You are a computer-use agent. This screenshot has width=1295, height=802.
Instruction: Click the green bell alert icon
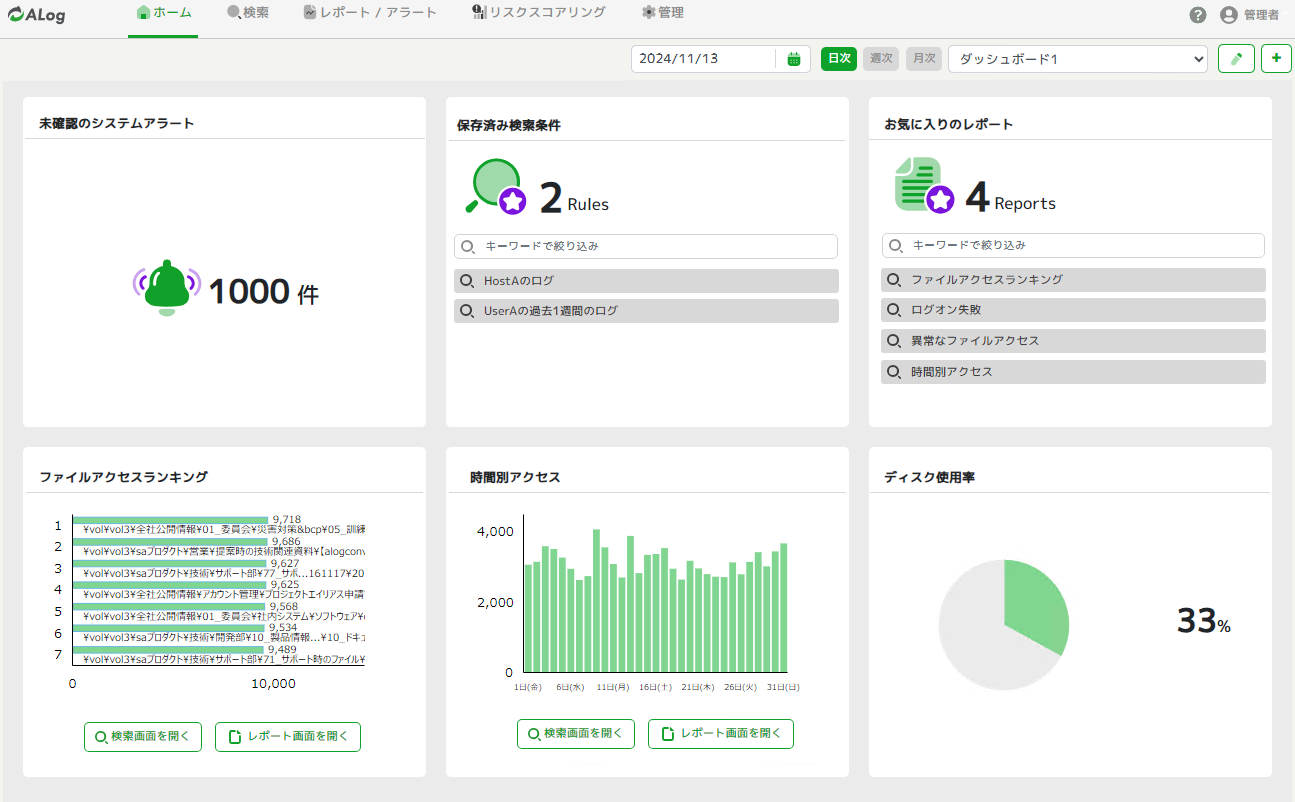point(167,289)
